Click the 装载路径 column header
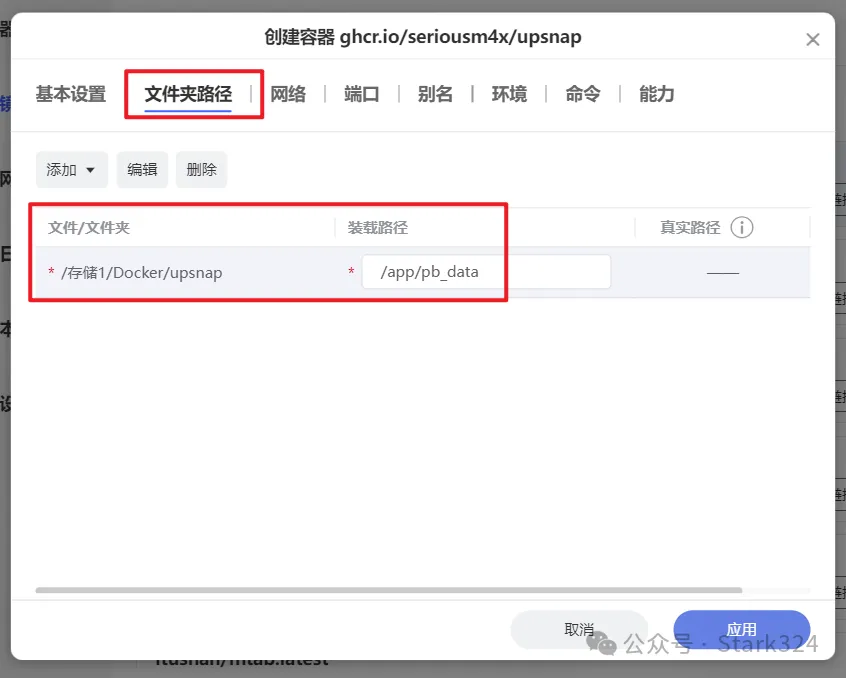 pos(378,228)
